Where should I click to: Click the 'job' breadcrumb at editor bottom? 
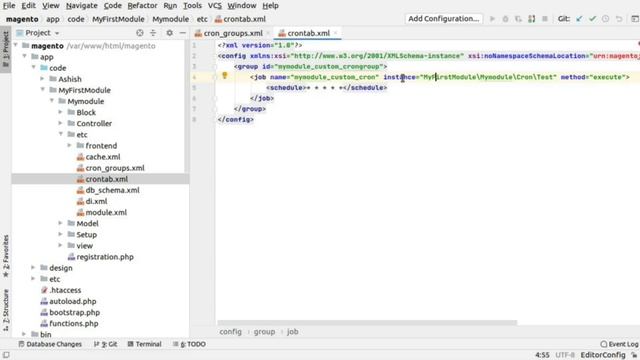(292, 332)
